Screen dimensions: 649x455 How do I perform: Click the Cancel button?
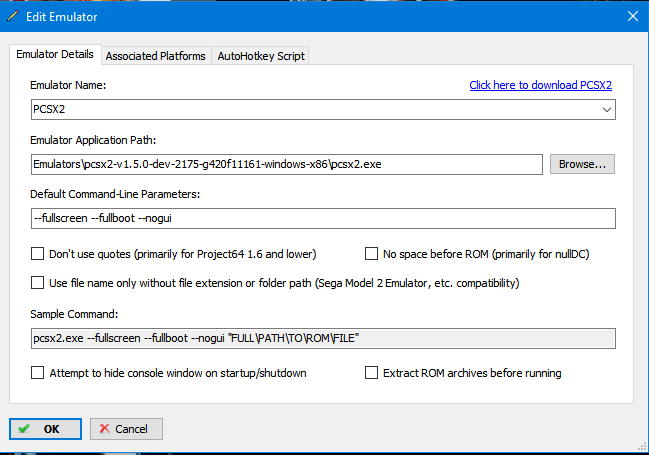pos(126,429)
